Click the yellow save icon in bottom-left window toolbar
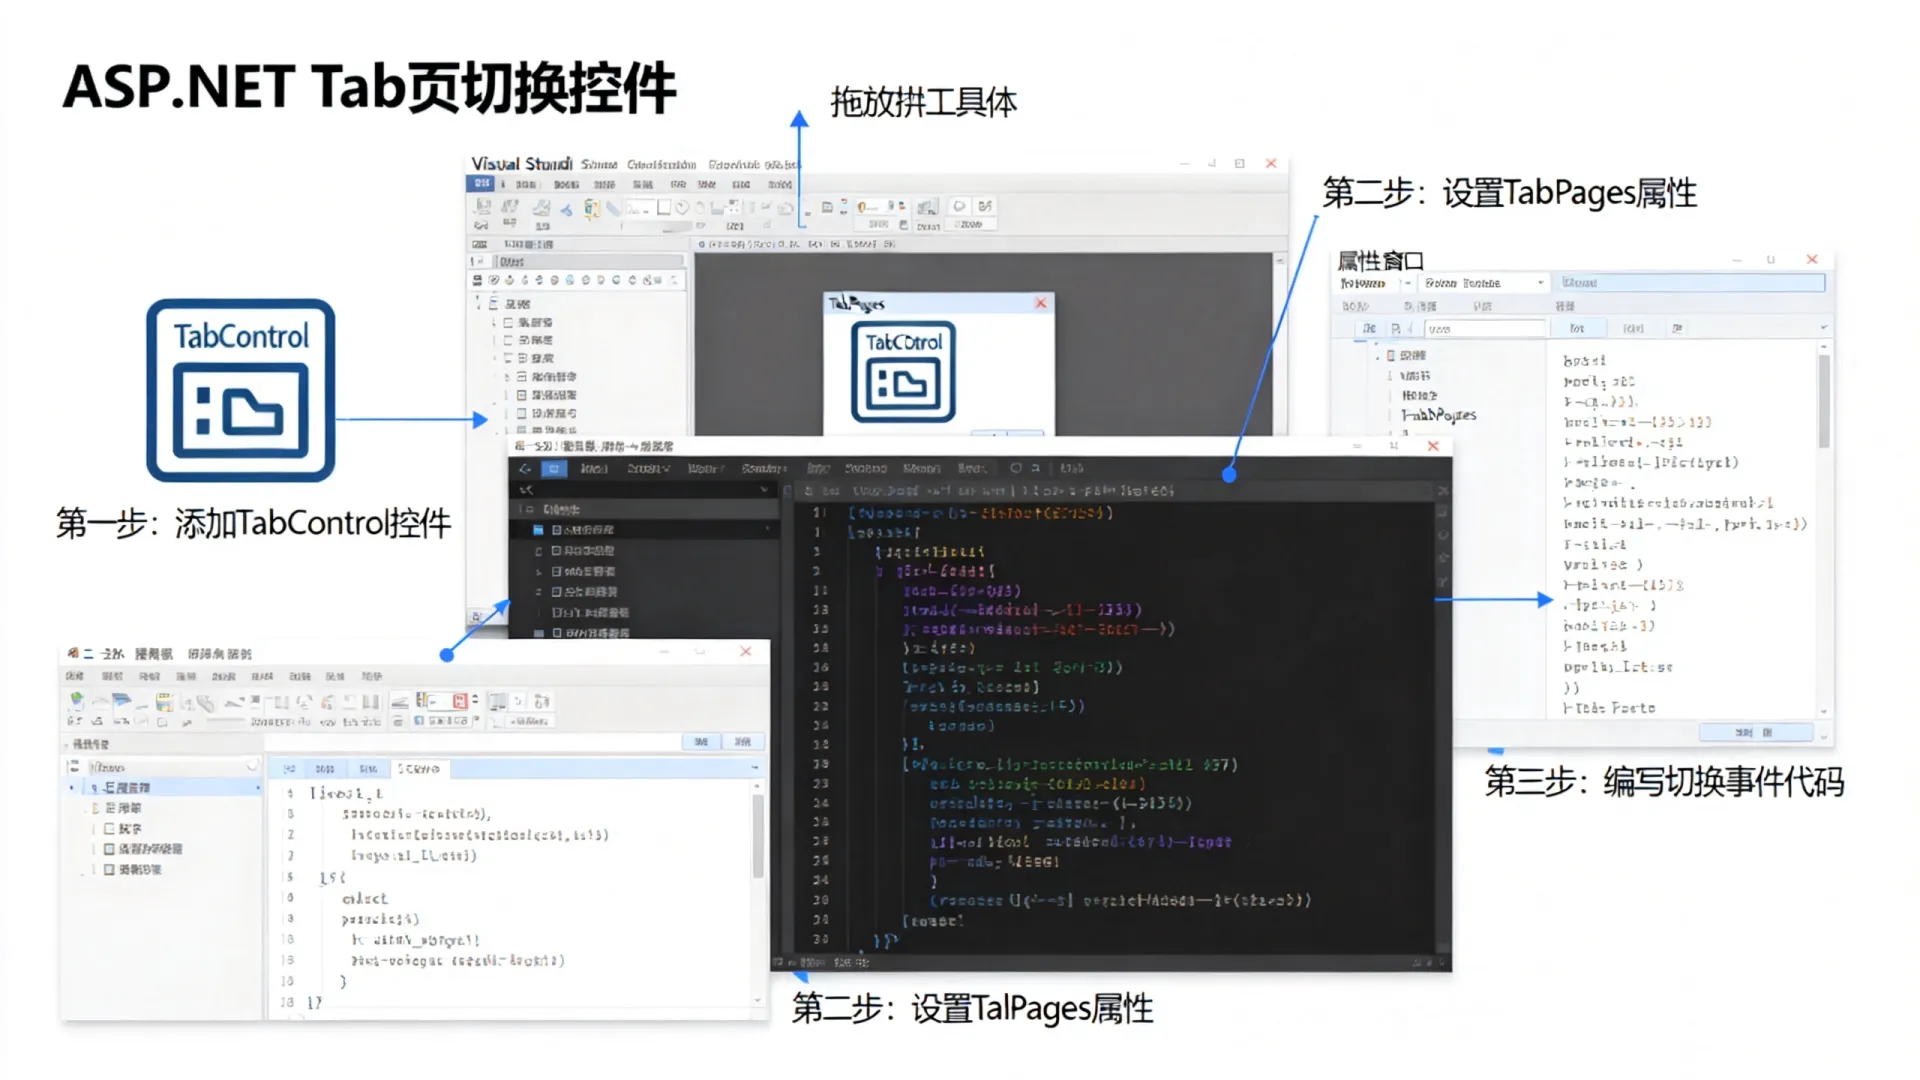The width and height of the screenshot is (1920, 1080). tap(164, 702)
